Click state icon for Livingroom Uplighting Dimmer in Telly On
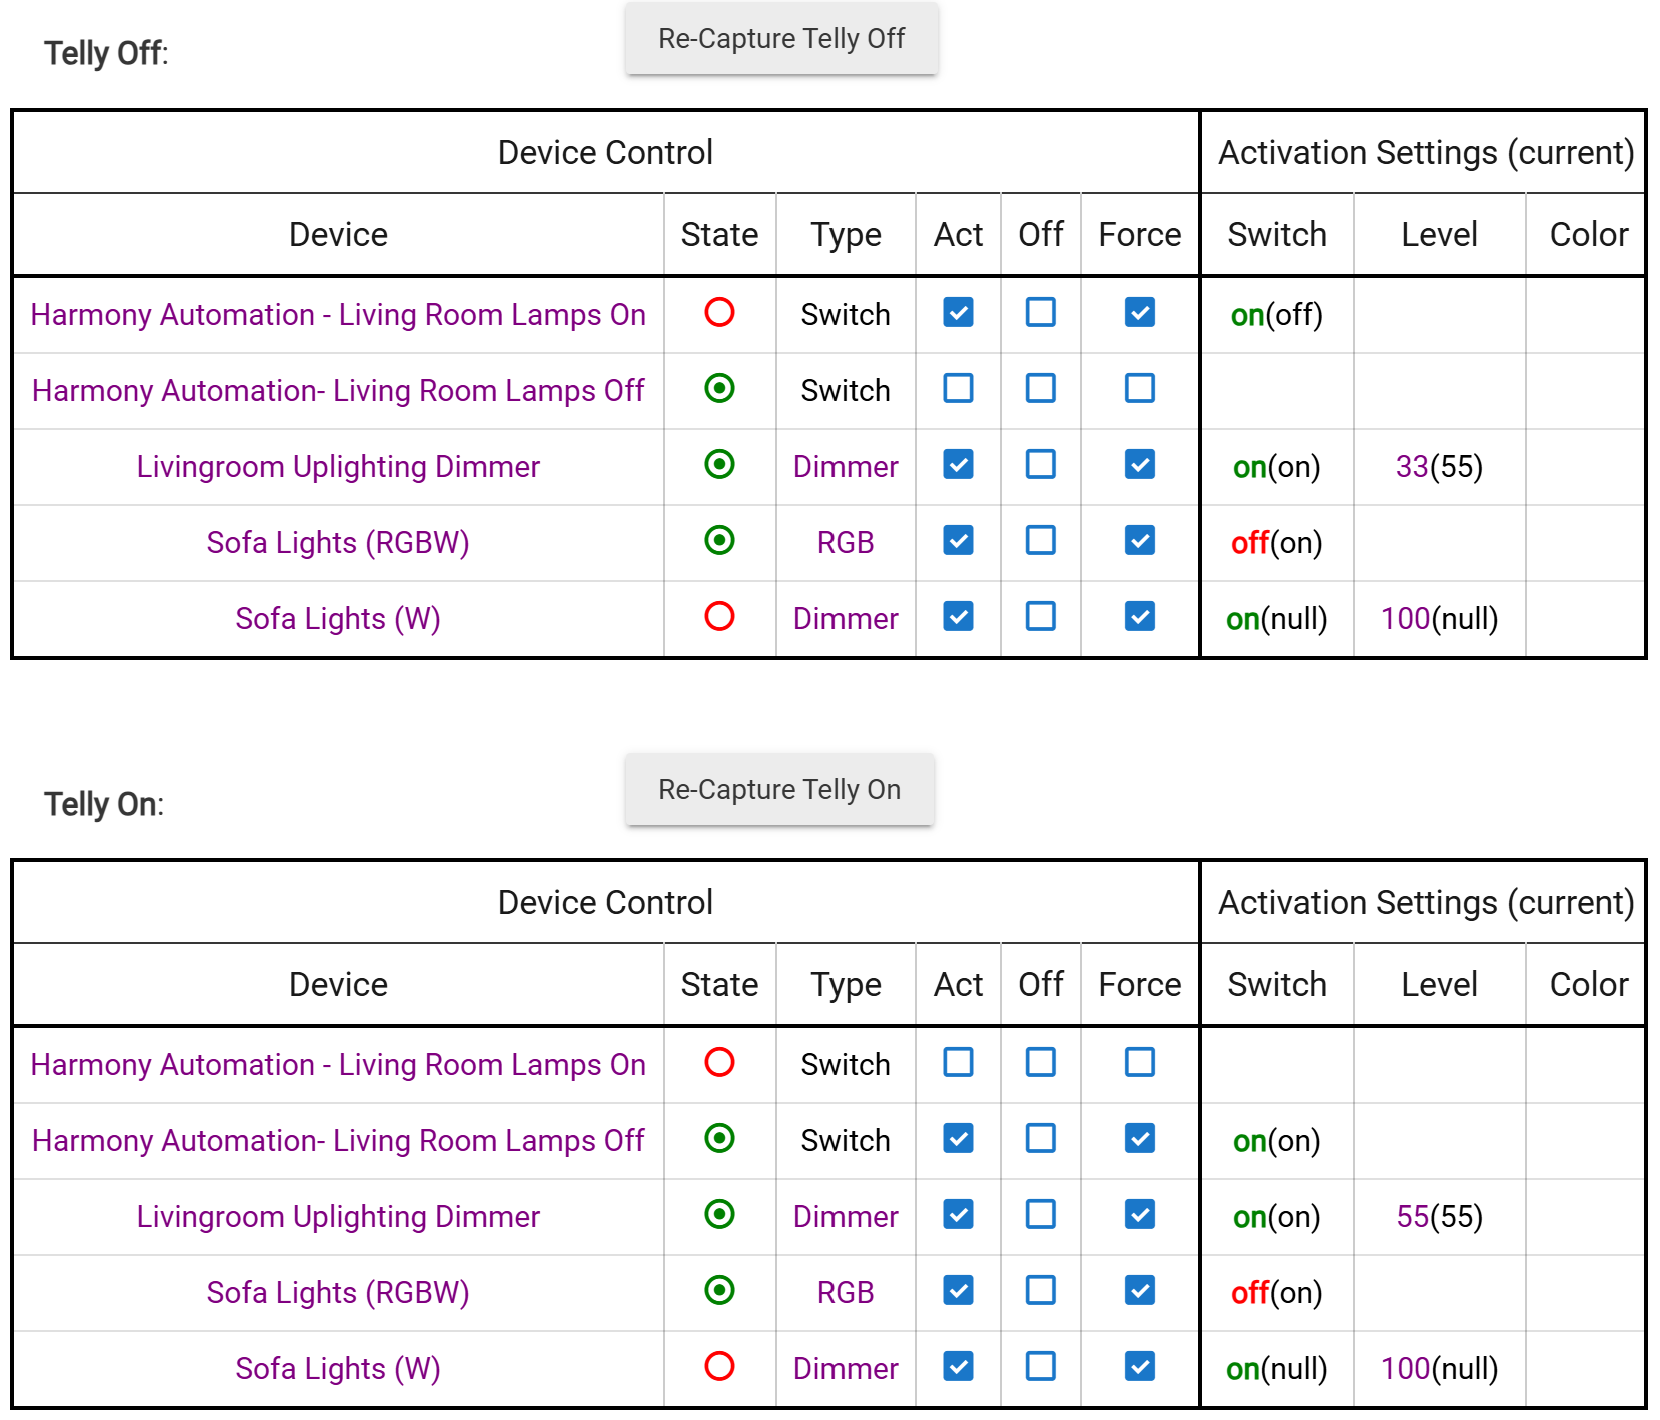This screenshot has width=1660, height=1420. pyautogui.click(x=719, y=1215)
